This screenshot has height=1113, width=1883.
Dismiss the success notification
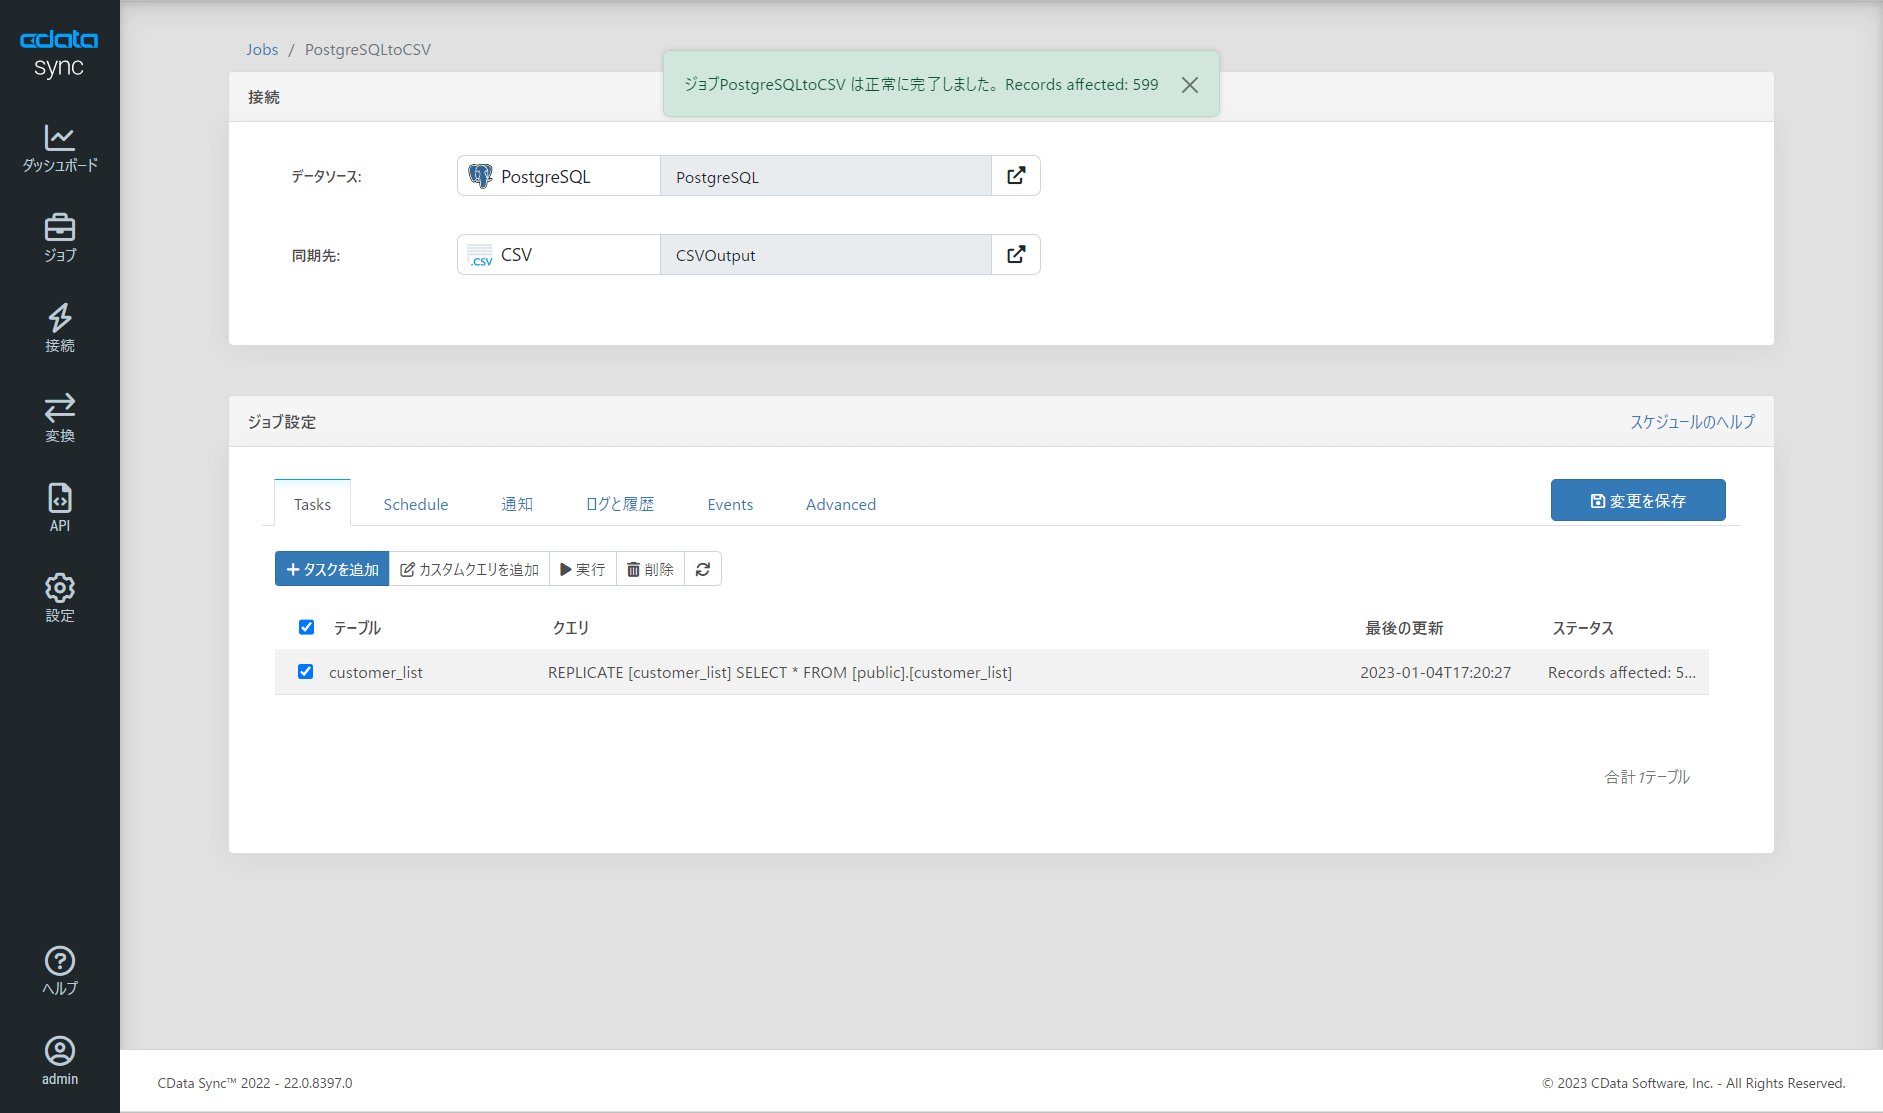(x=1190, y=85)
